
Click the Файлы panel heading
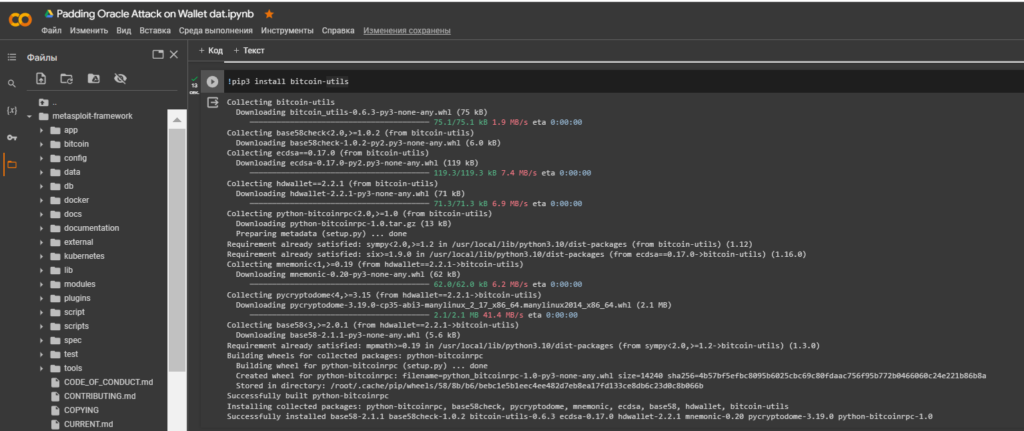(42, 57)
